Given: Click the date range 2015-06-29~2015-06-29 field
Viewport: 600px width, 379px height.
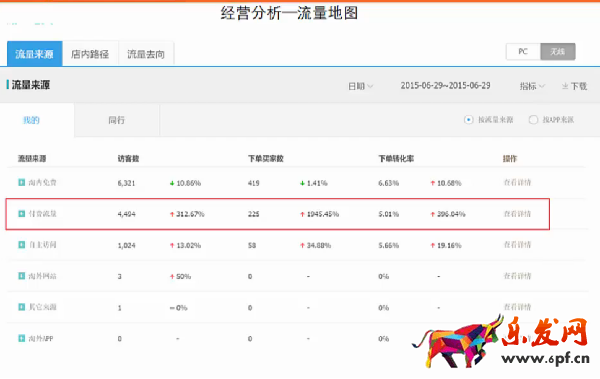Looking at the screenshot, I should pyautogui.click(x=445, y=86).
